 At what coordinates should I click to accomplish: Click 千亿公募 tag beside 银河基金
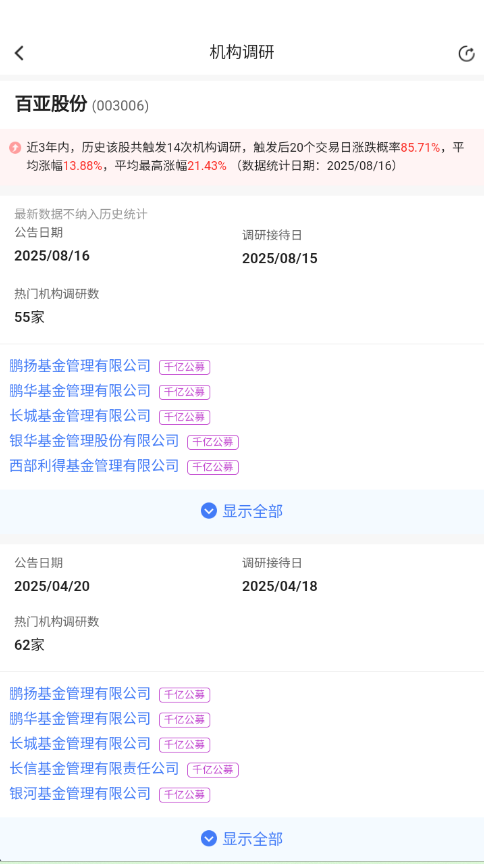(185, 795)
